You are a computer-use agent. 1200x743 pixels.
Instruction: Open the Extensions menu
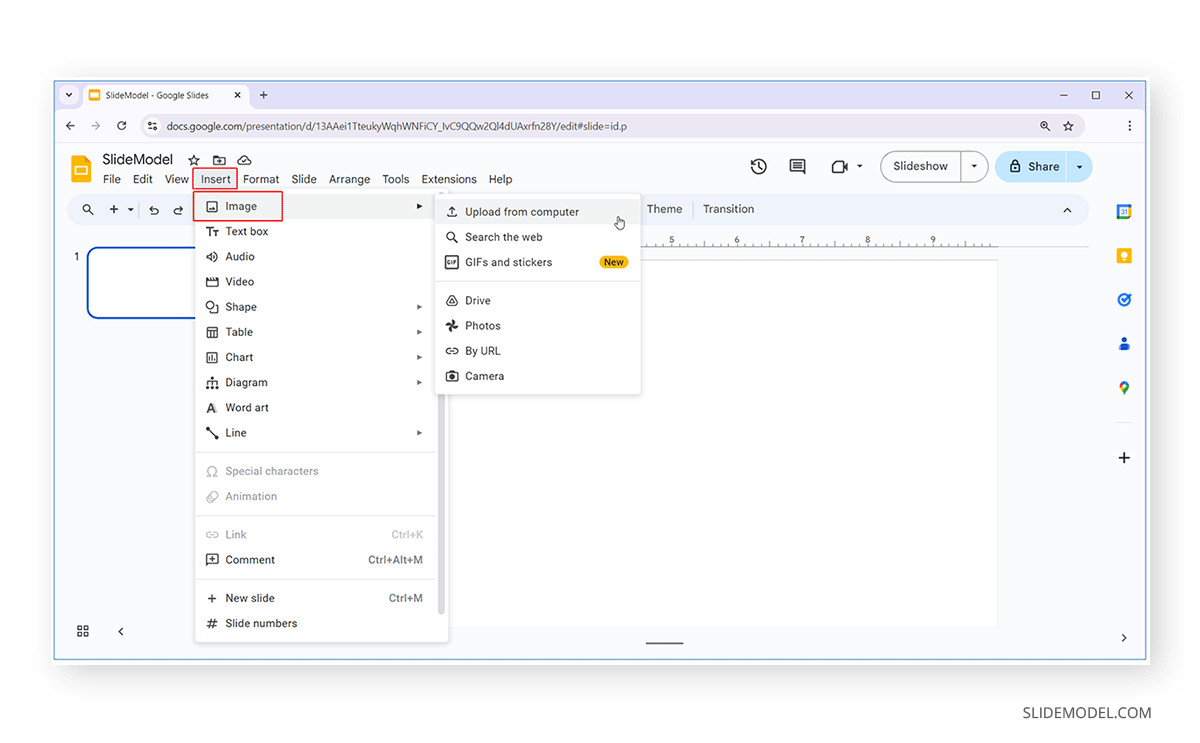coord(449,180)
